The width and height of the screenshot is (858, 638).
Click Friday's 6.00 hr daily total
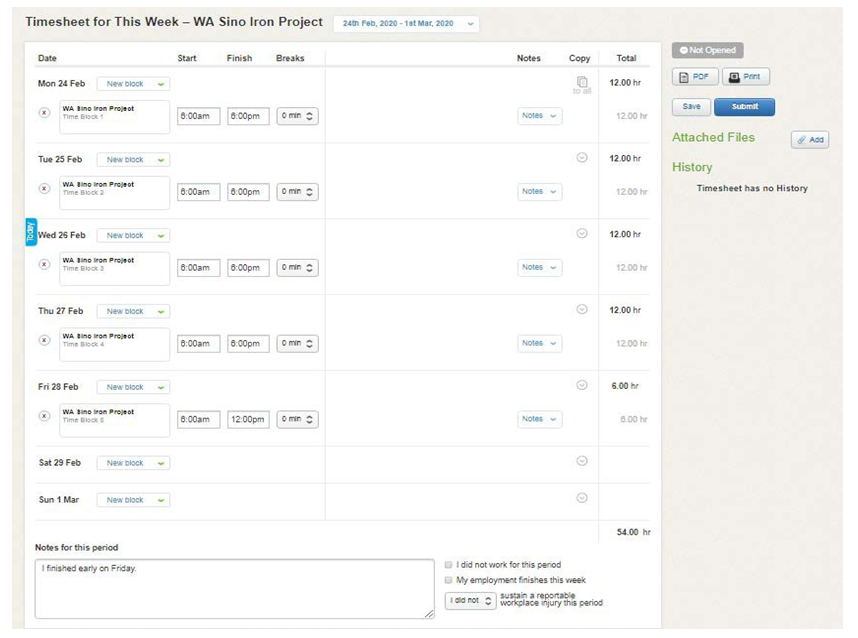625,386
